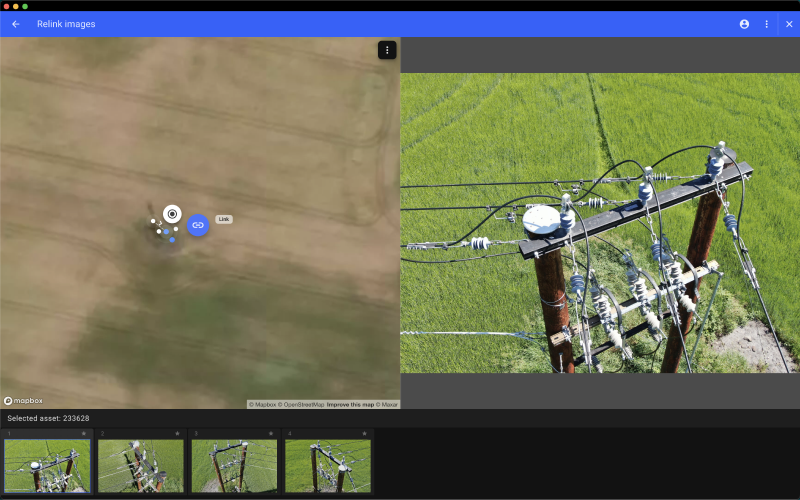Select the second pole image thumbnail
The image size is (800, 500).
(x=141, y=466)
